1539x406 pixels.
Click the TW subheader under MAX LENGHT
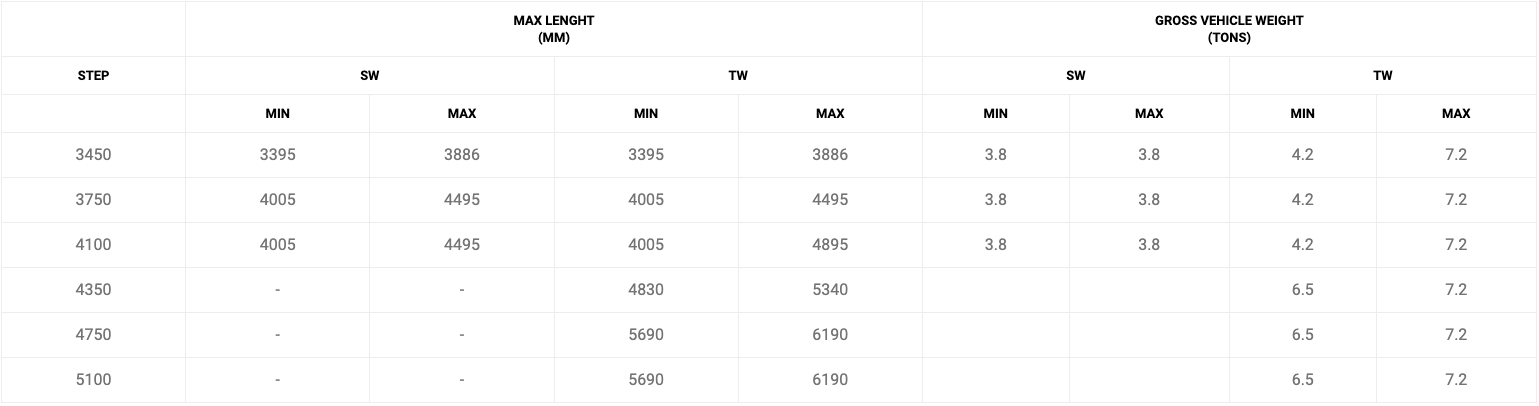pos(738,75)
